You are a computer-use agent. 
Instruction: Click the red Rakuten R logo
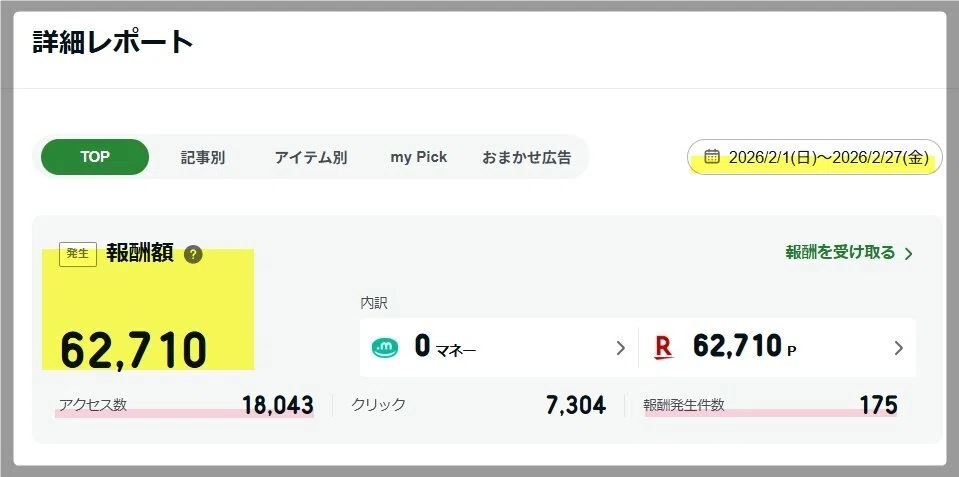pyautogui.click(x=663, y=348)
